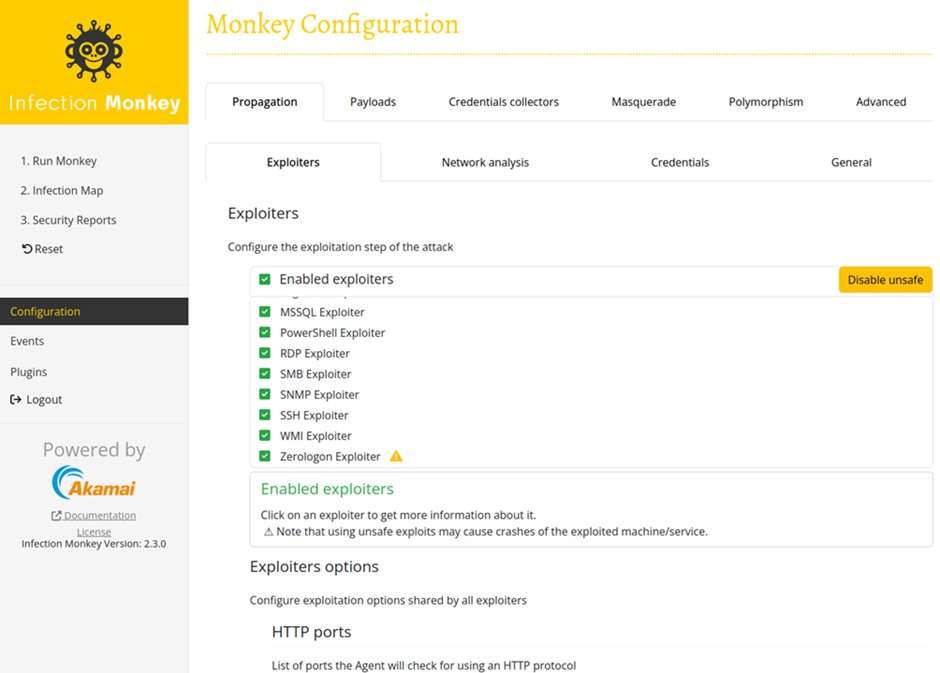The height and width of the screenshot is (673, 940).
Task: Select PowerShell Exploiter label for info
Action: pos(332,333)
